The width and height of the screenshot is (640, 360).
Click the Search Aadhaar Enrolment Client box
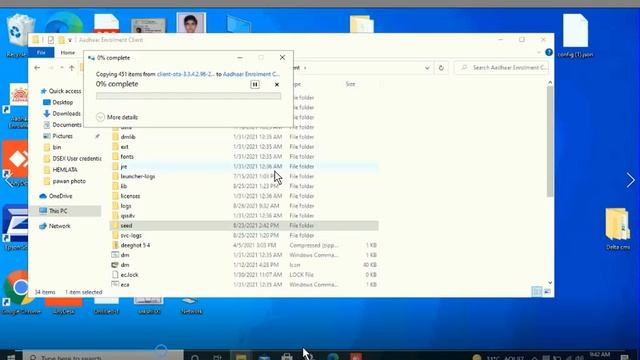tap(502, 68)
